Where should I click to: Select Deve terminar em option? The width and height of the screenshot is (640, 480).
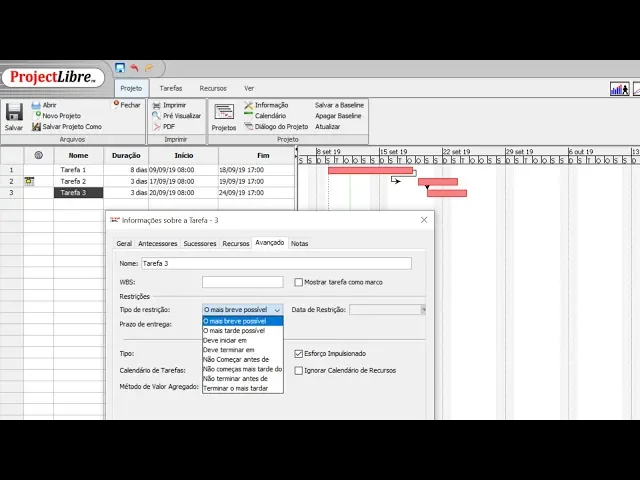242,350
